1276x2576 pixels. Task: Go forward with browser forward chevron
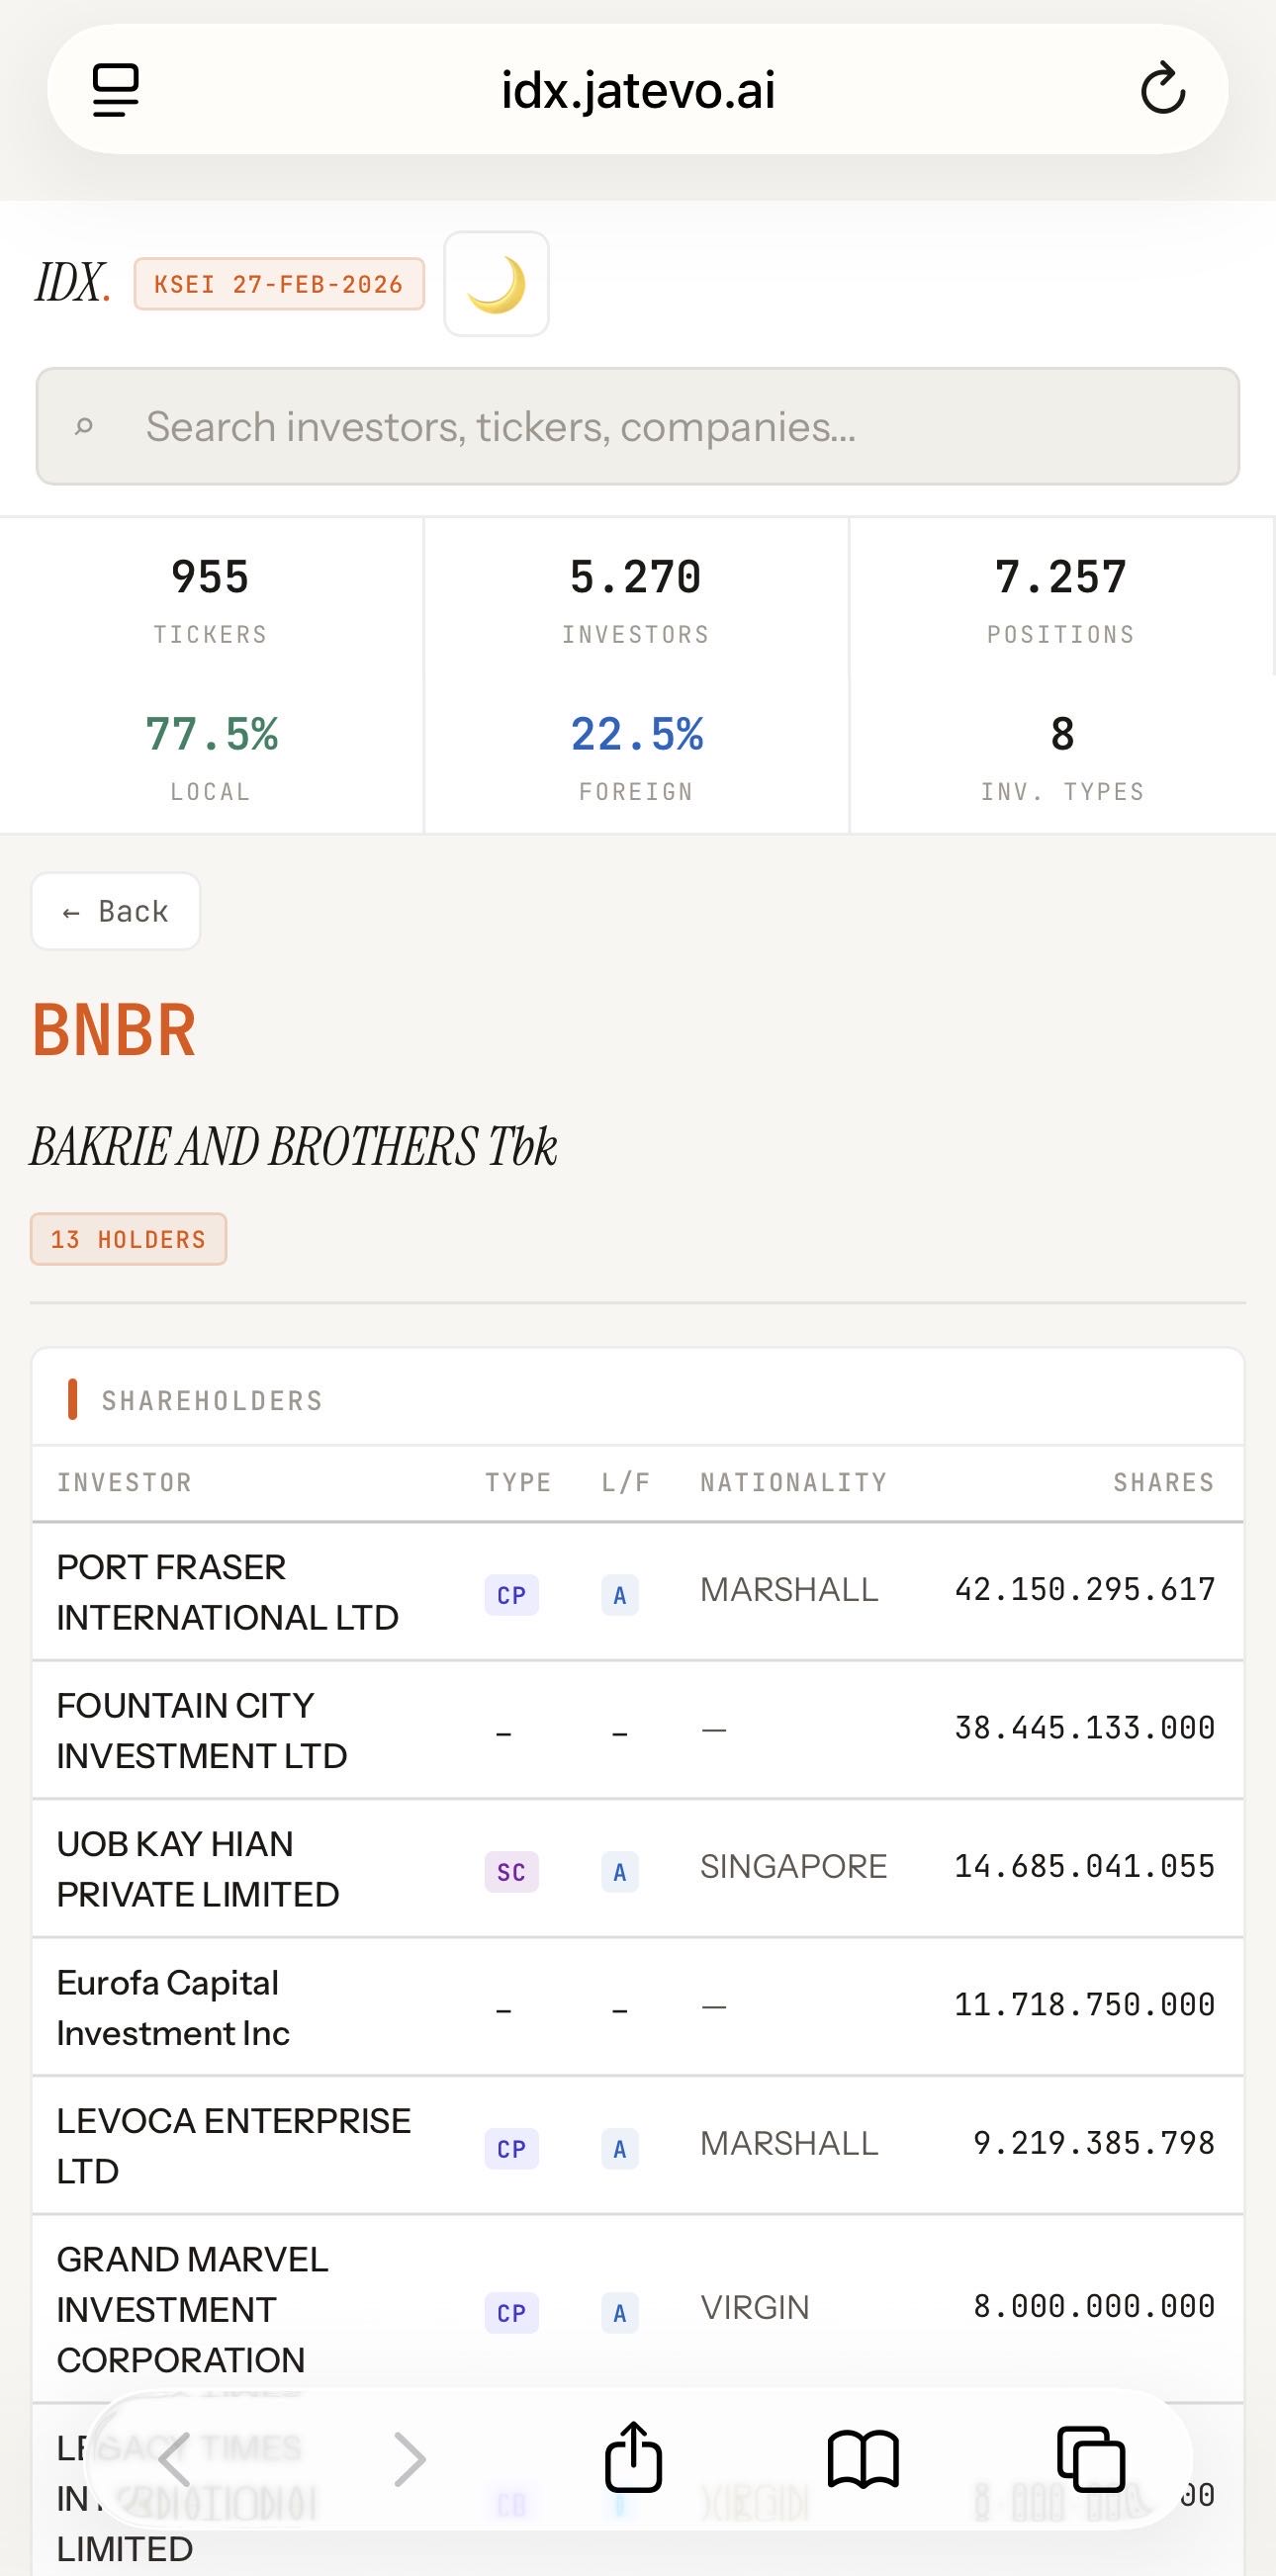point(409,2459)
